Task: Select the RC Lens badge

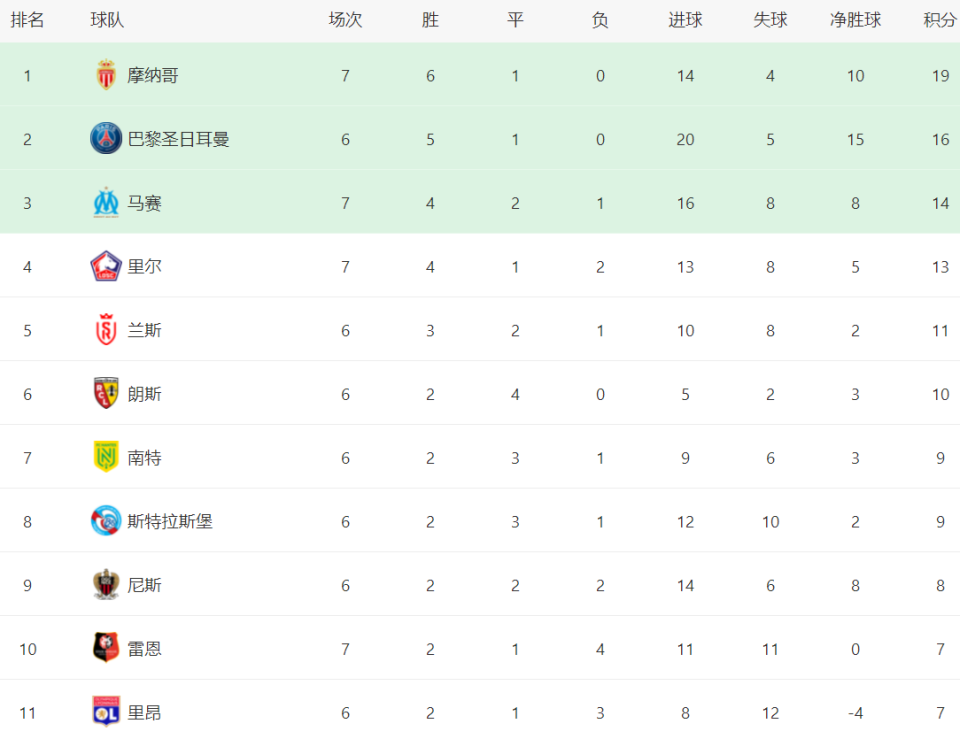Action: (x=106, y=394)
